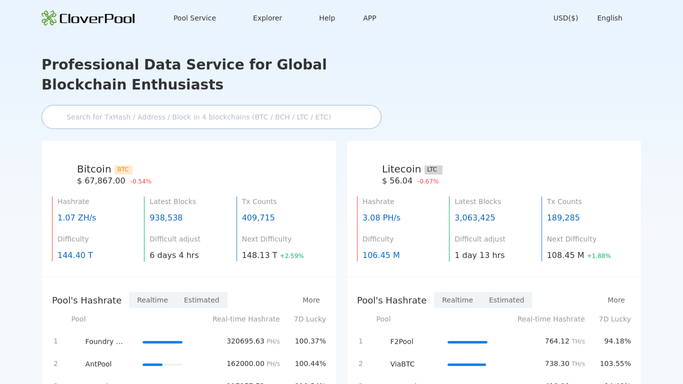
Task: Open the English language selector
Action: (609, 18)
